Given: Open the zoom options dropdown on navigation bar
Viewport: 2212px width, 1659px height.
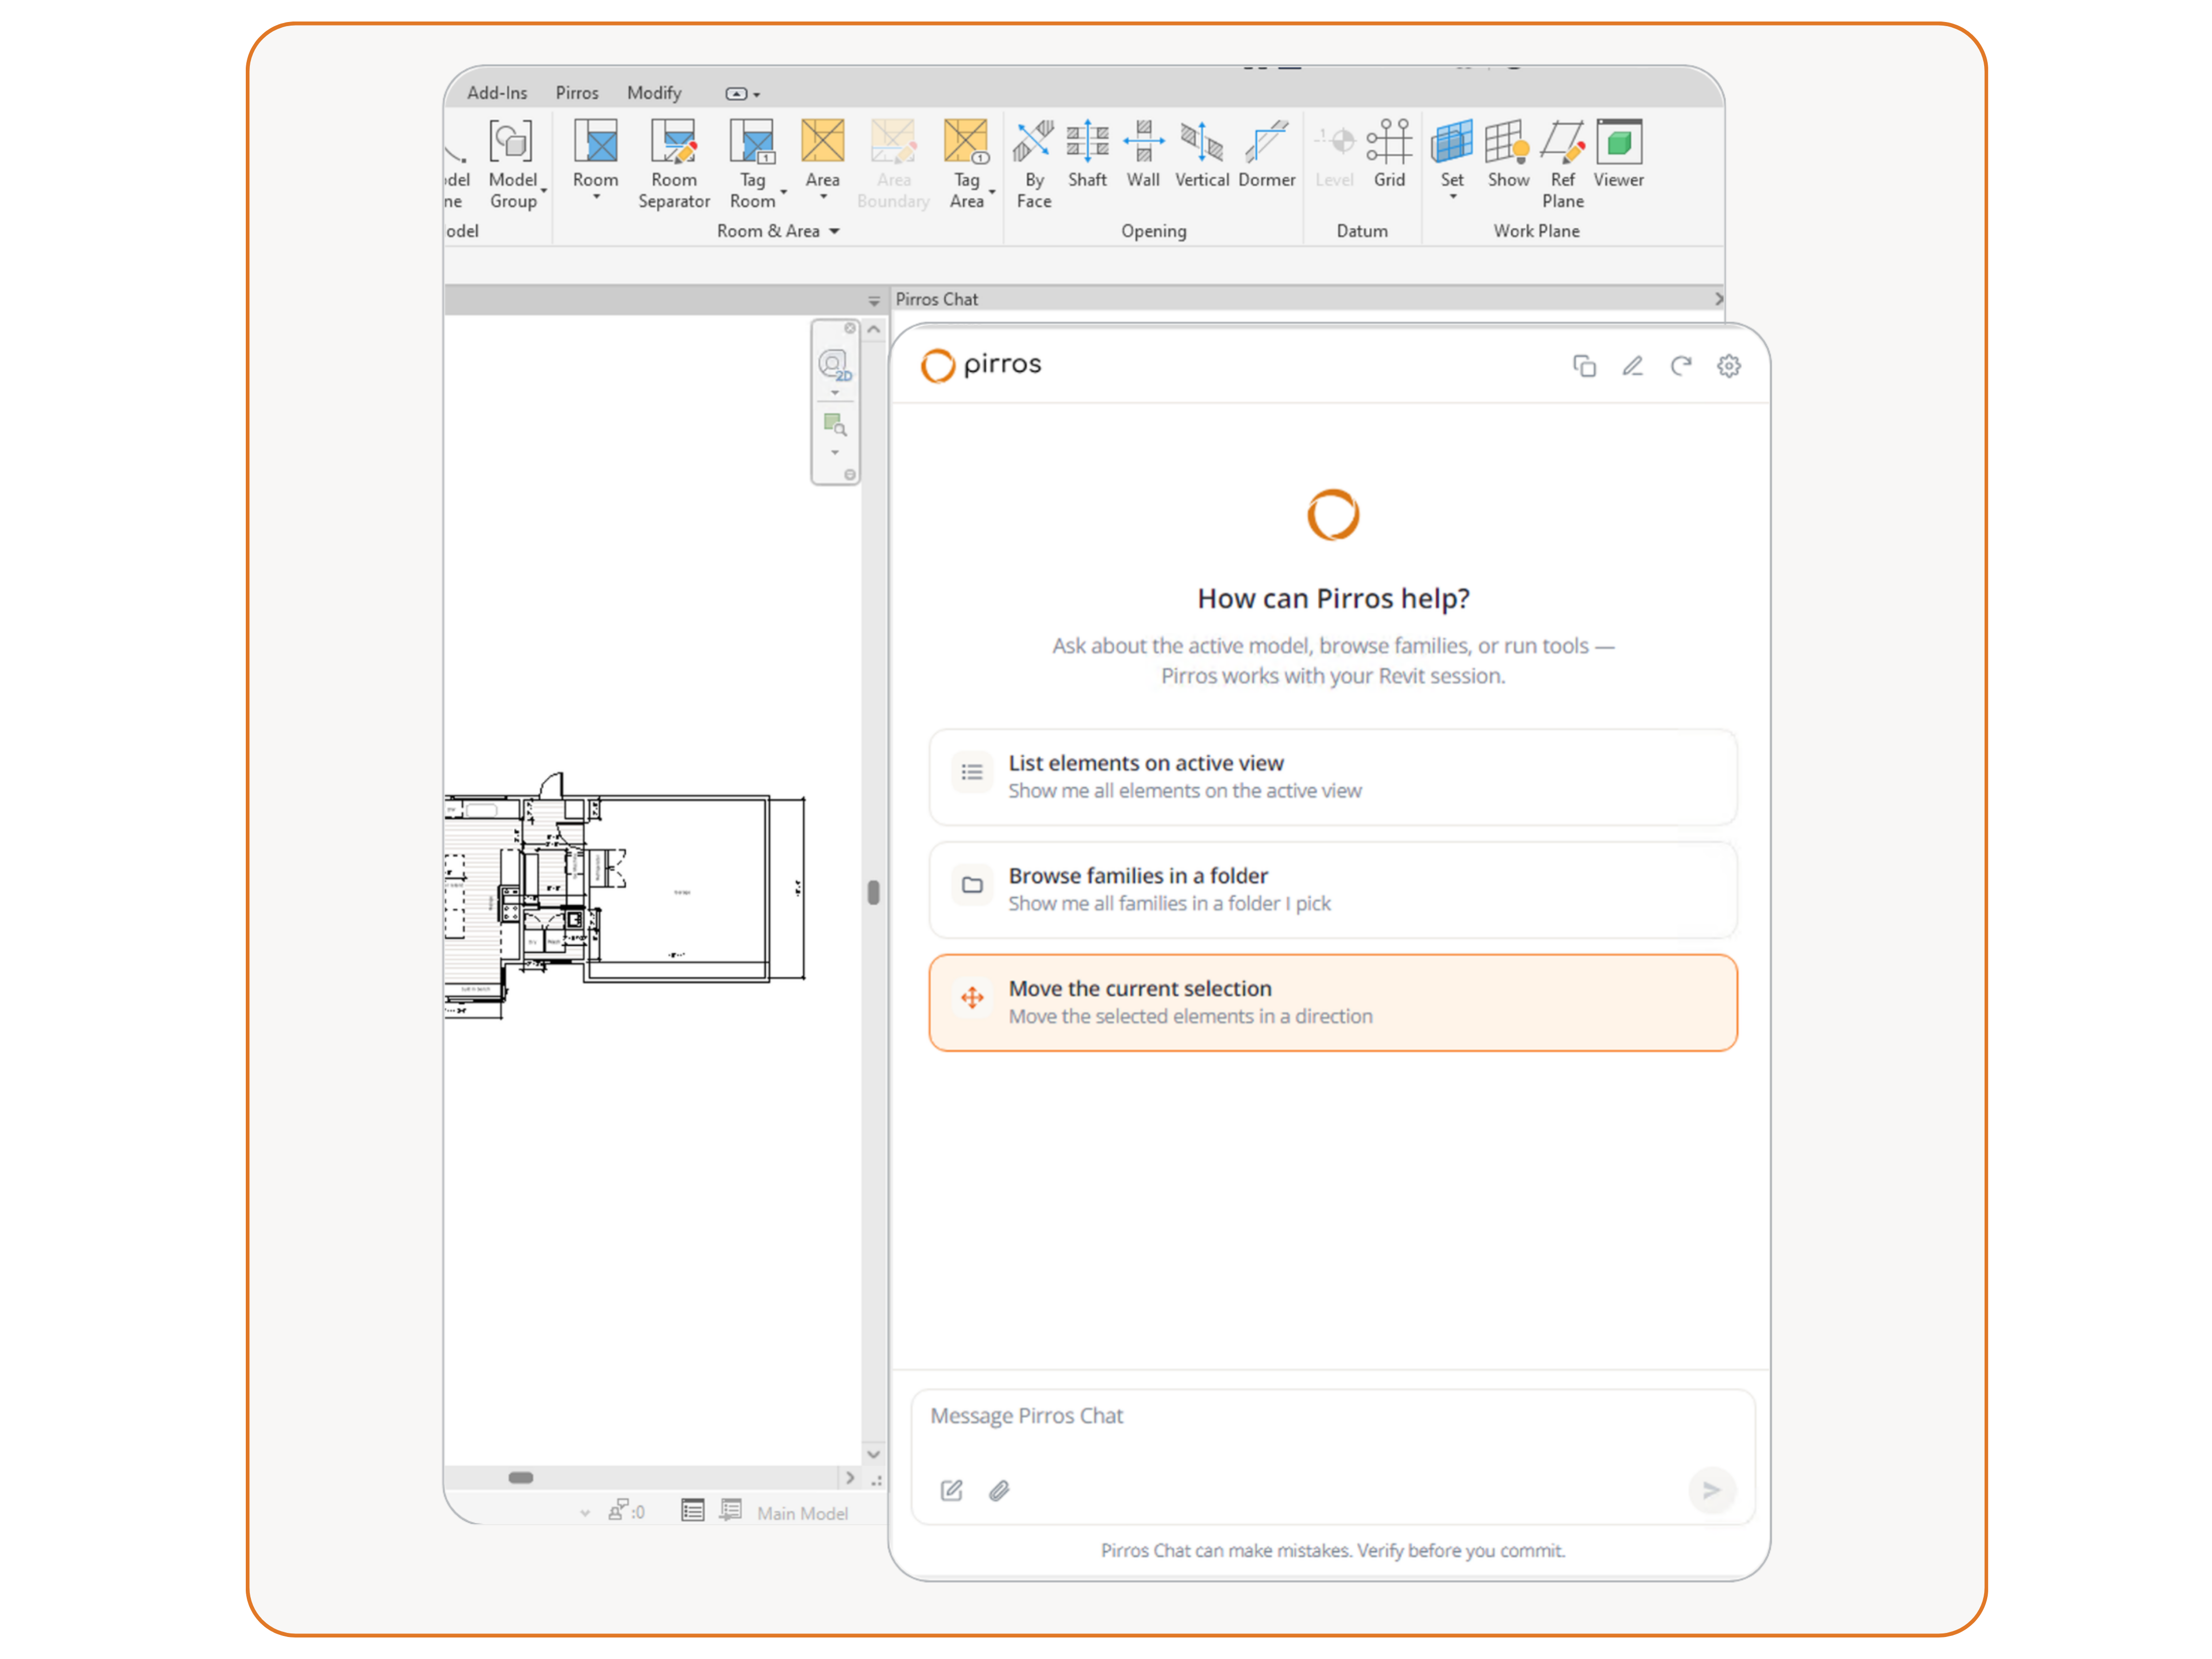Looking at the screenshot, I should tap(834, 453).
